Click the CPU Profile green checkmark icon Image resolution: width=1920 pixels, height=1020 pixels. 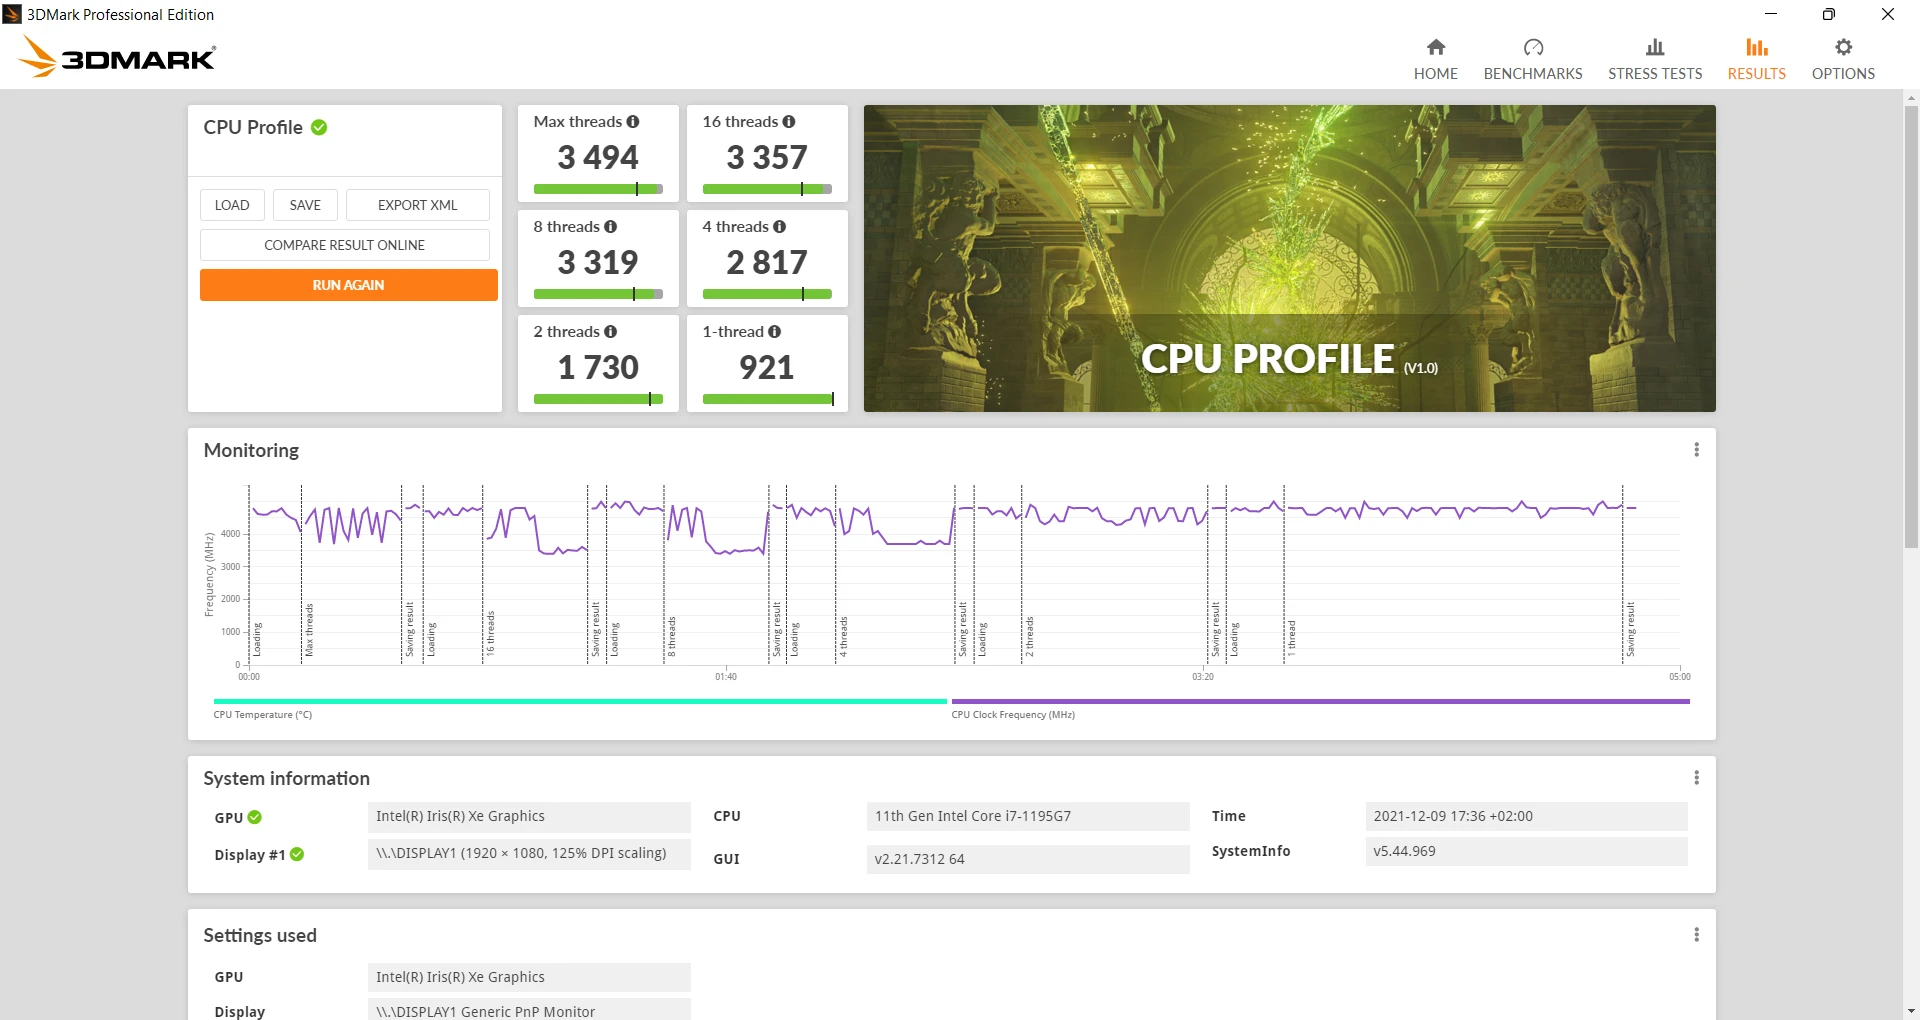tap(319, 127)
